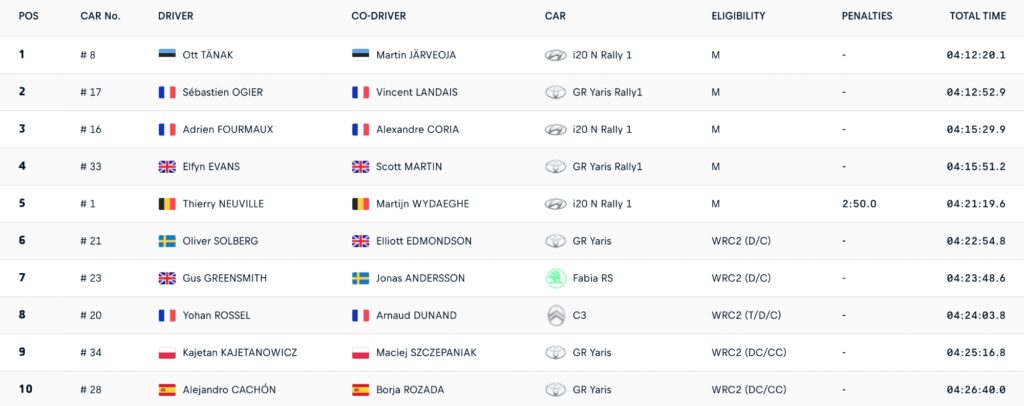Click the Polish flag beside Kajetan KAJETANOWICZ

tap(167, 352)
